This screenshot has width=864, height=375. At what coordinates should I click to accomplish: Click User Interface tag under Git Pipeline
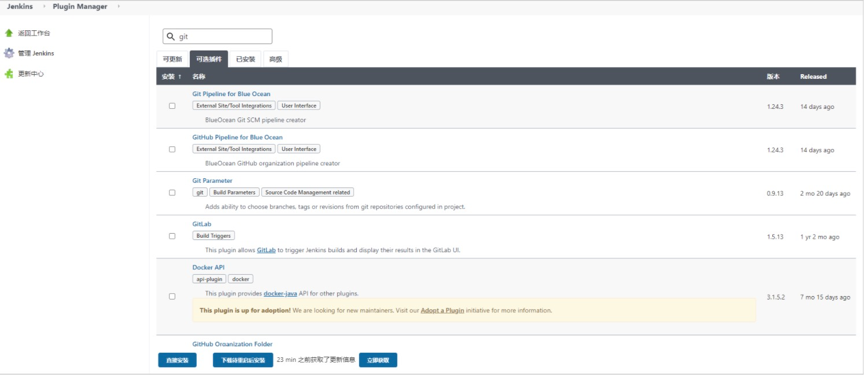[299, 105]
